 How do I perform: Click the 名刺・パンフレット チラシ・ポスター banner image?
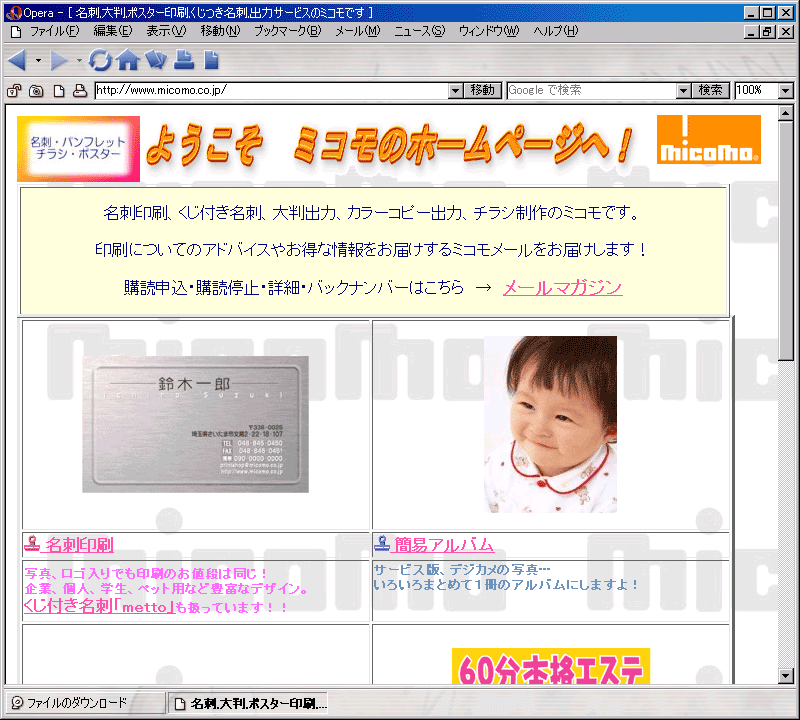(79, 148)
